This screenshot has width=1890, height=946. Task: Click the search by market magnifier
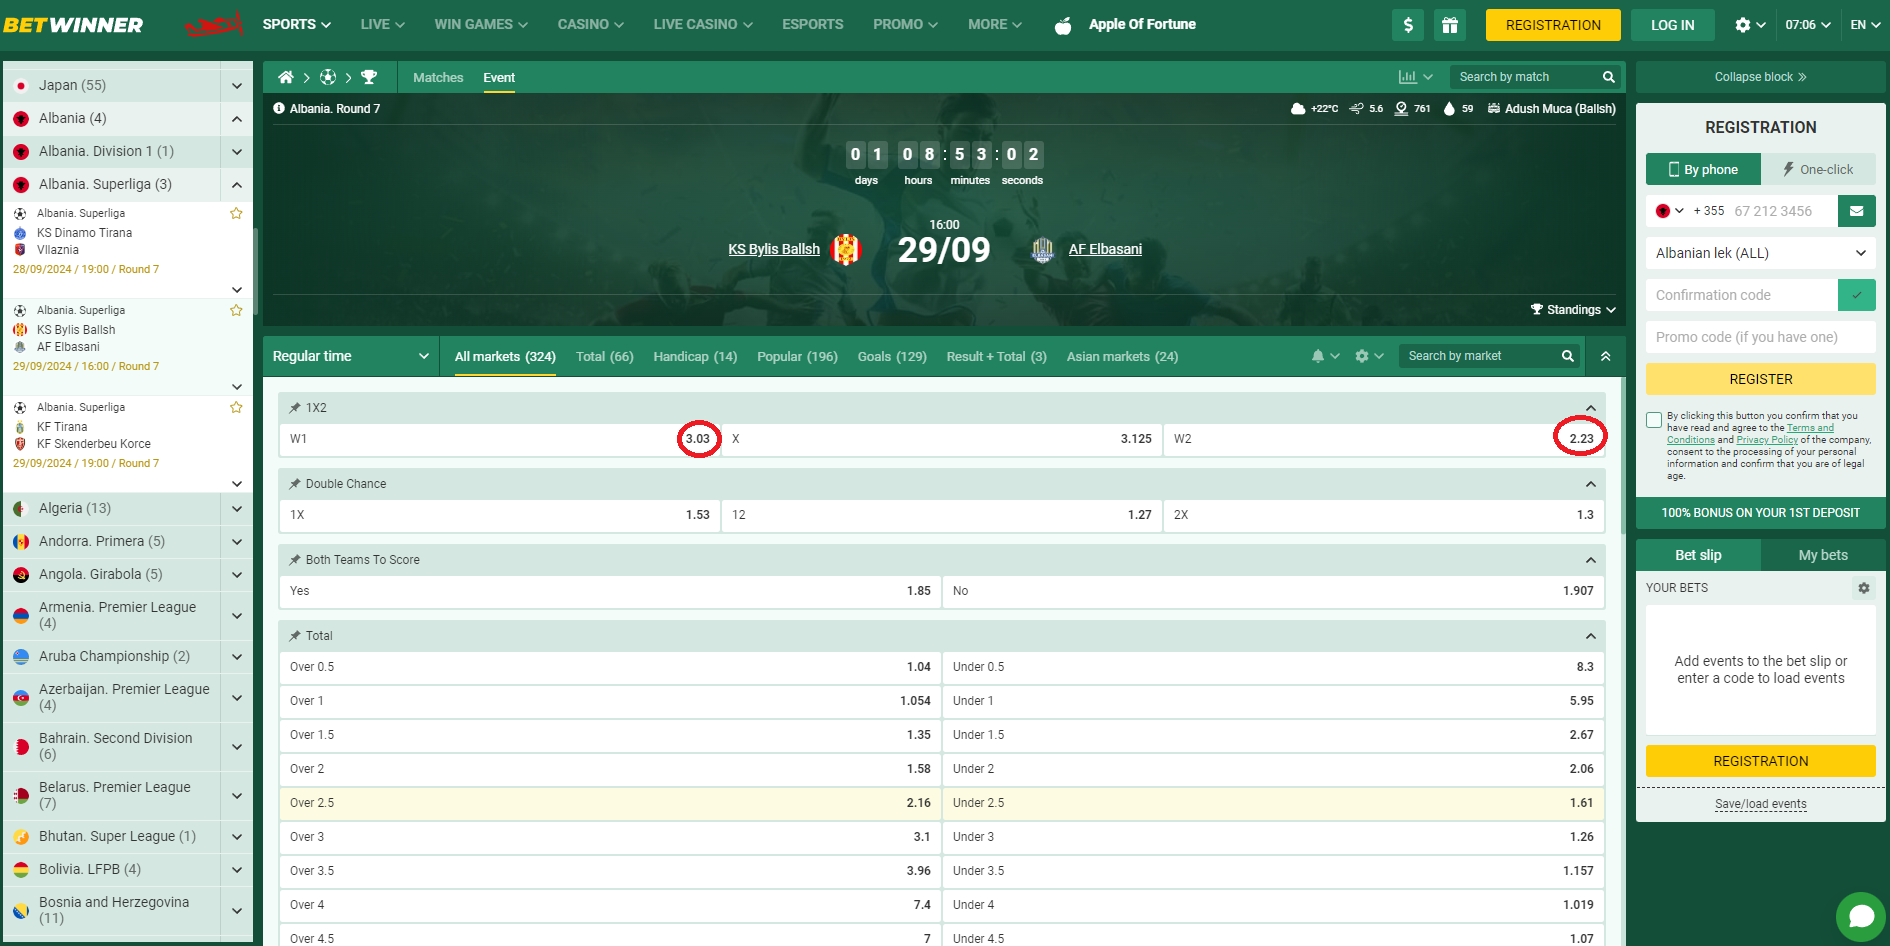tap(1568, 356)
